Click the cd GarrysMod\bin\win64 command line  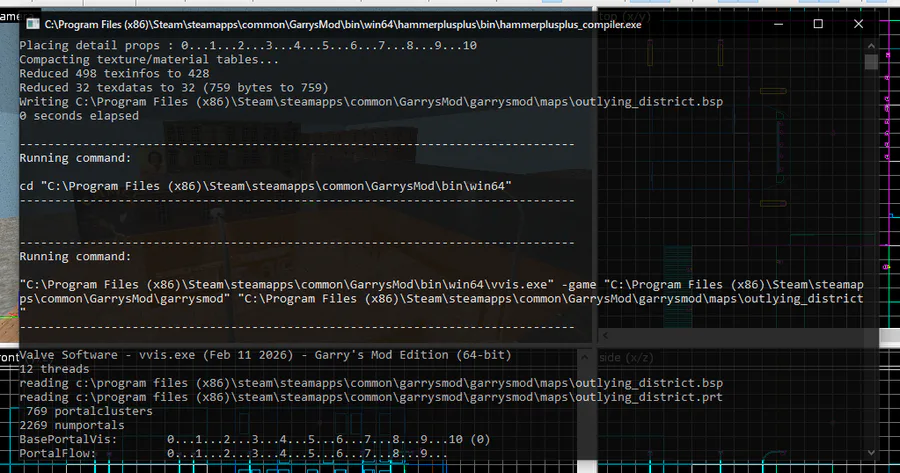(x=265, y=186)
